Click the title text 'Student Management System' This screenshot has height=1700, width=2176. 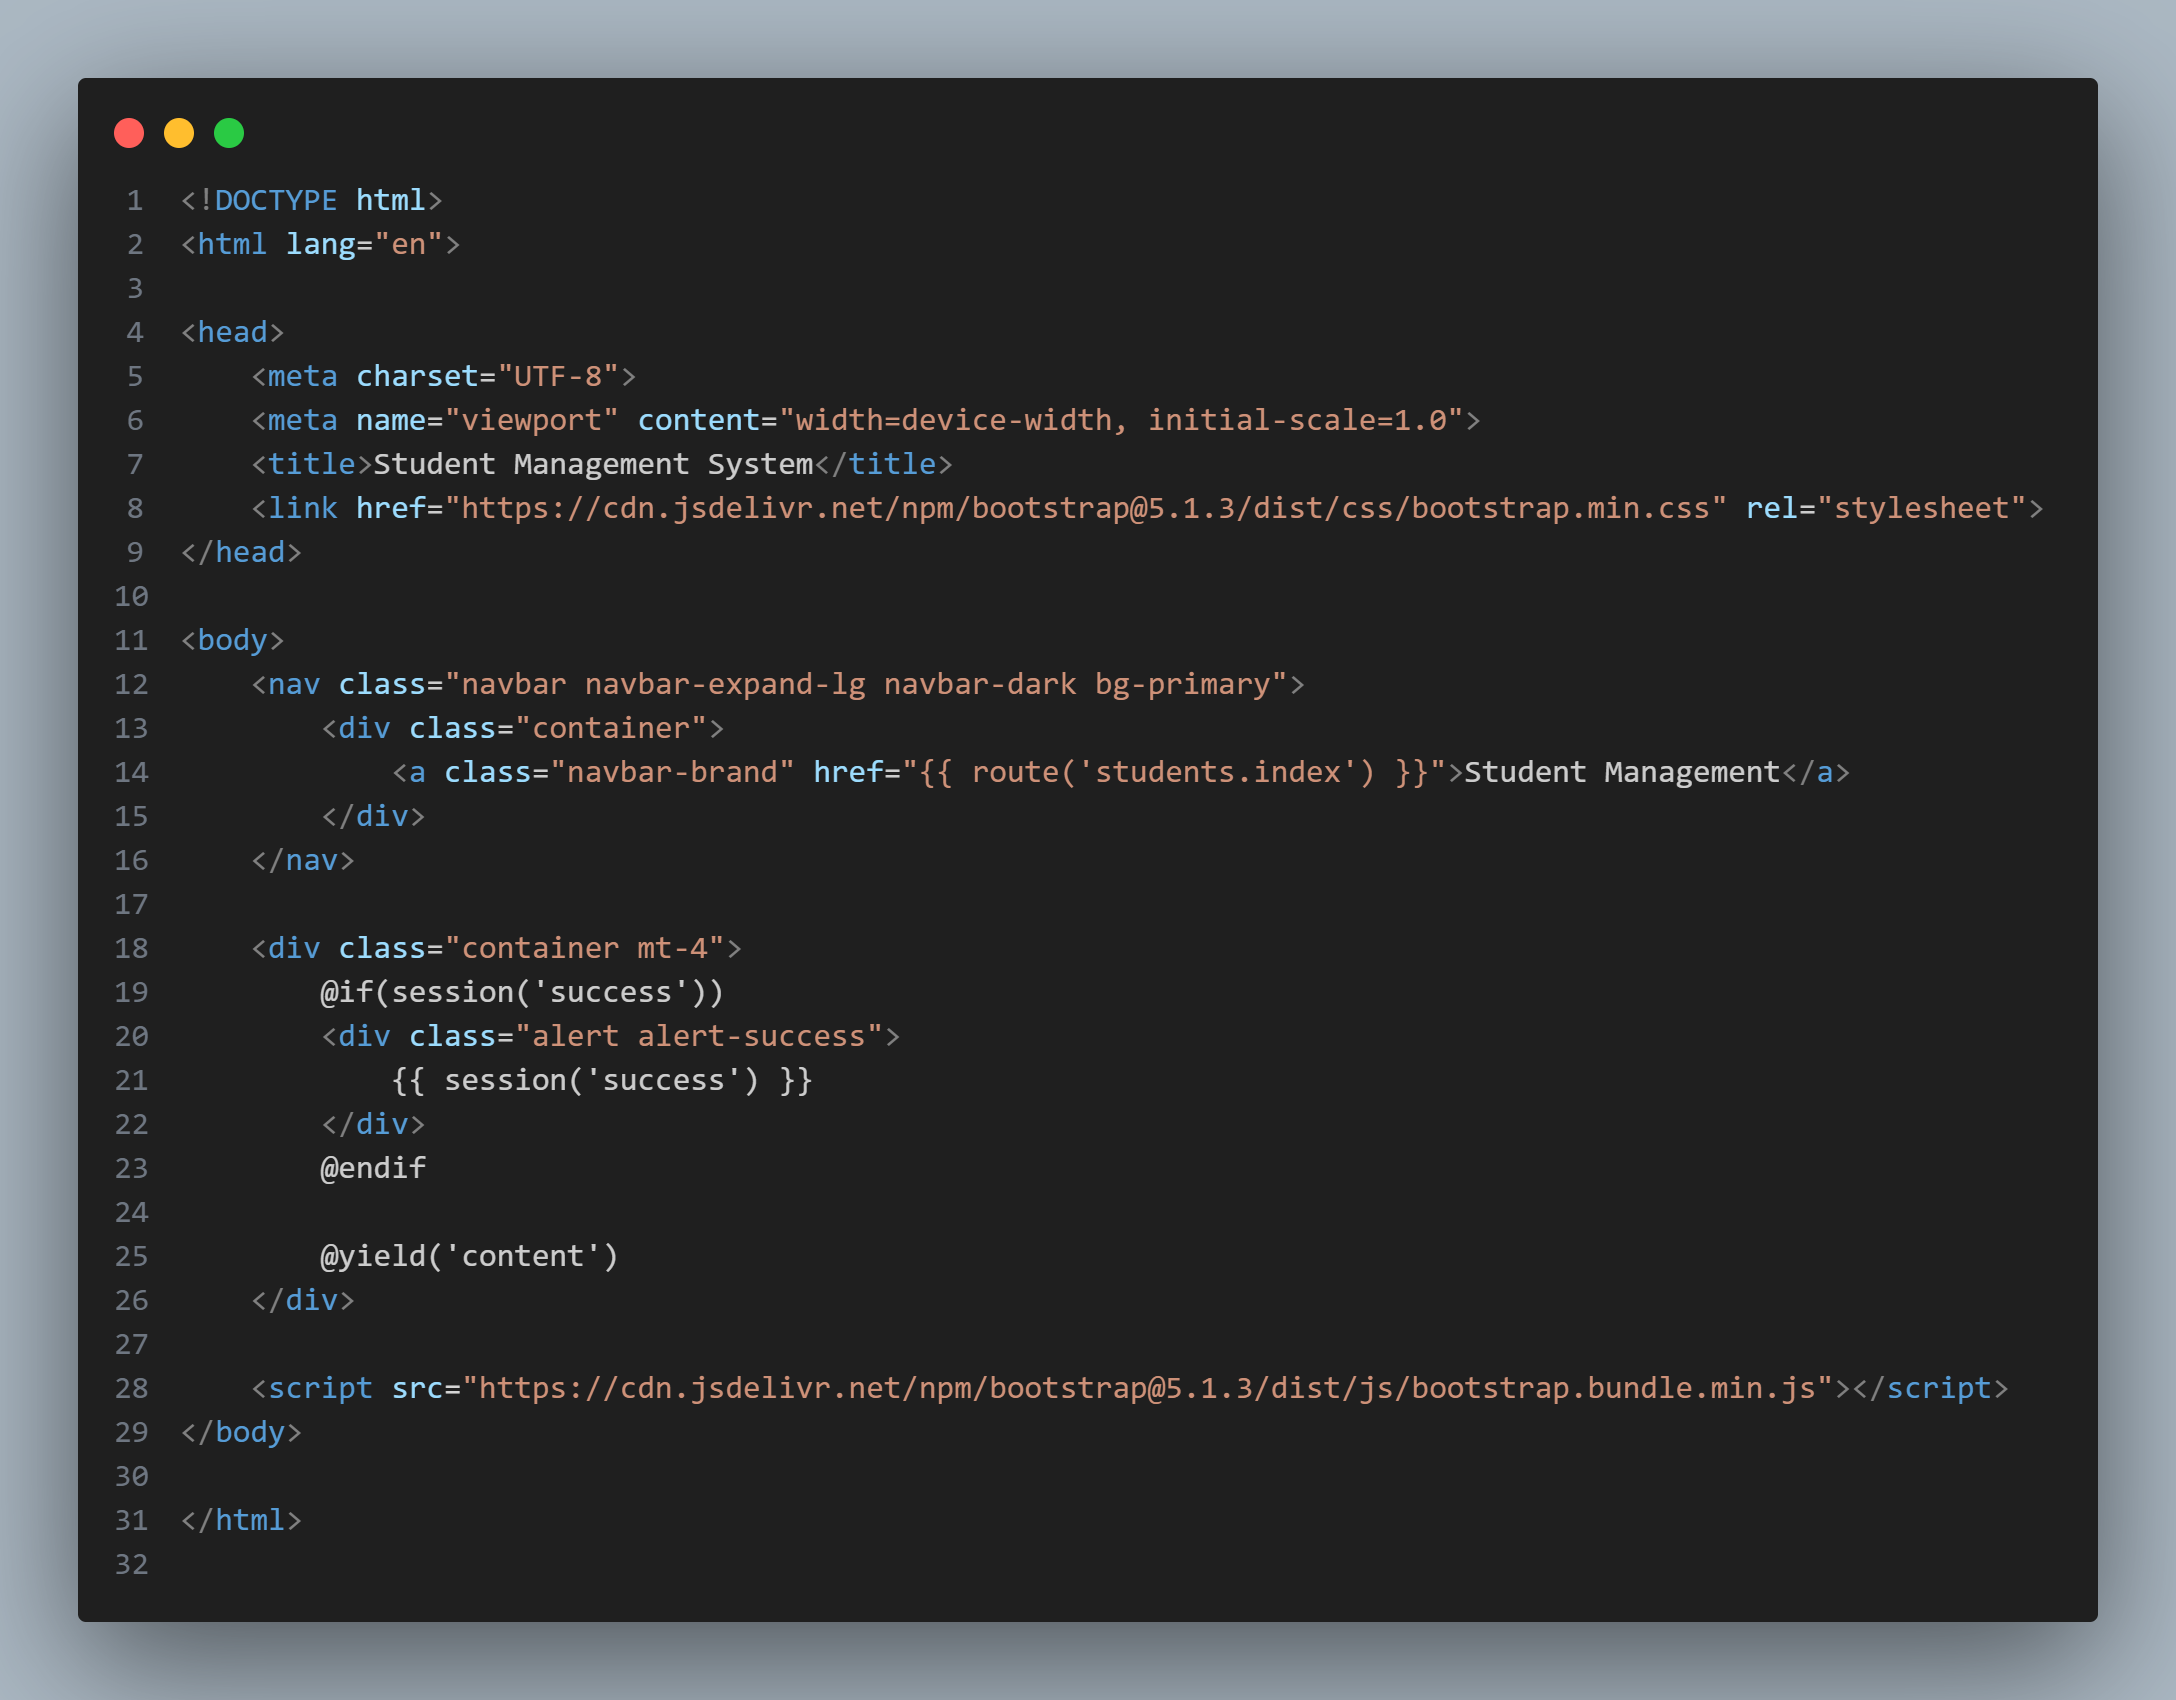pos(592,464)
